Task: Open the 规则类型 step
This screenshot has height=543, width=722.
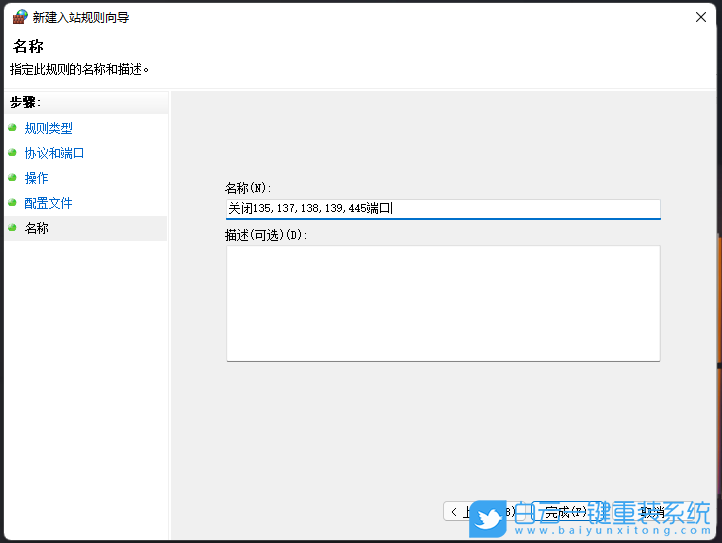Action: 48,128
